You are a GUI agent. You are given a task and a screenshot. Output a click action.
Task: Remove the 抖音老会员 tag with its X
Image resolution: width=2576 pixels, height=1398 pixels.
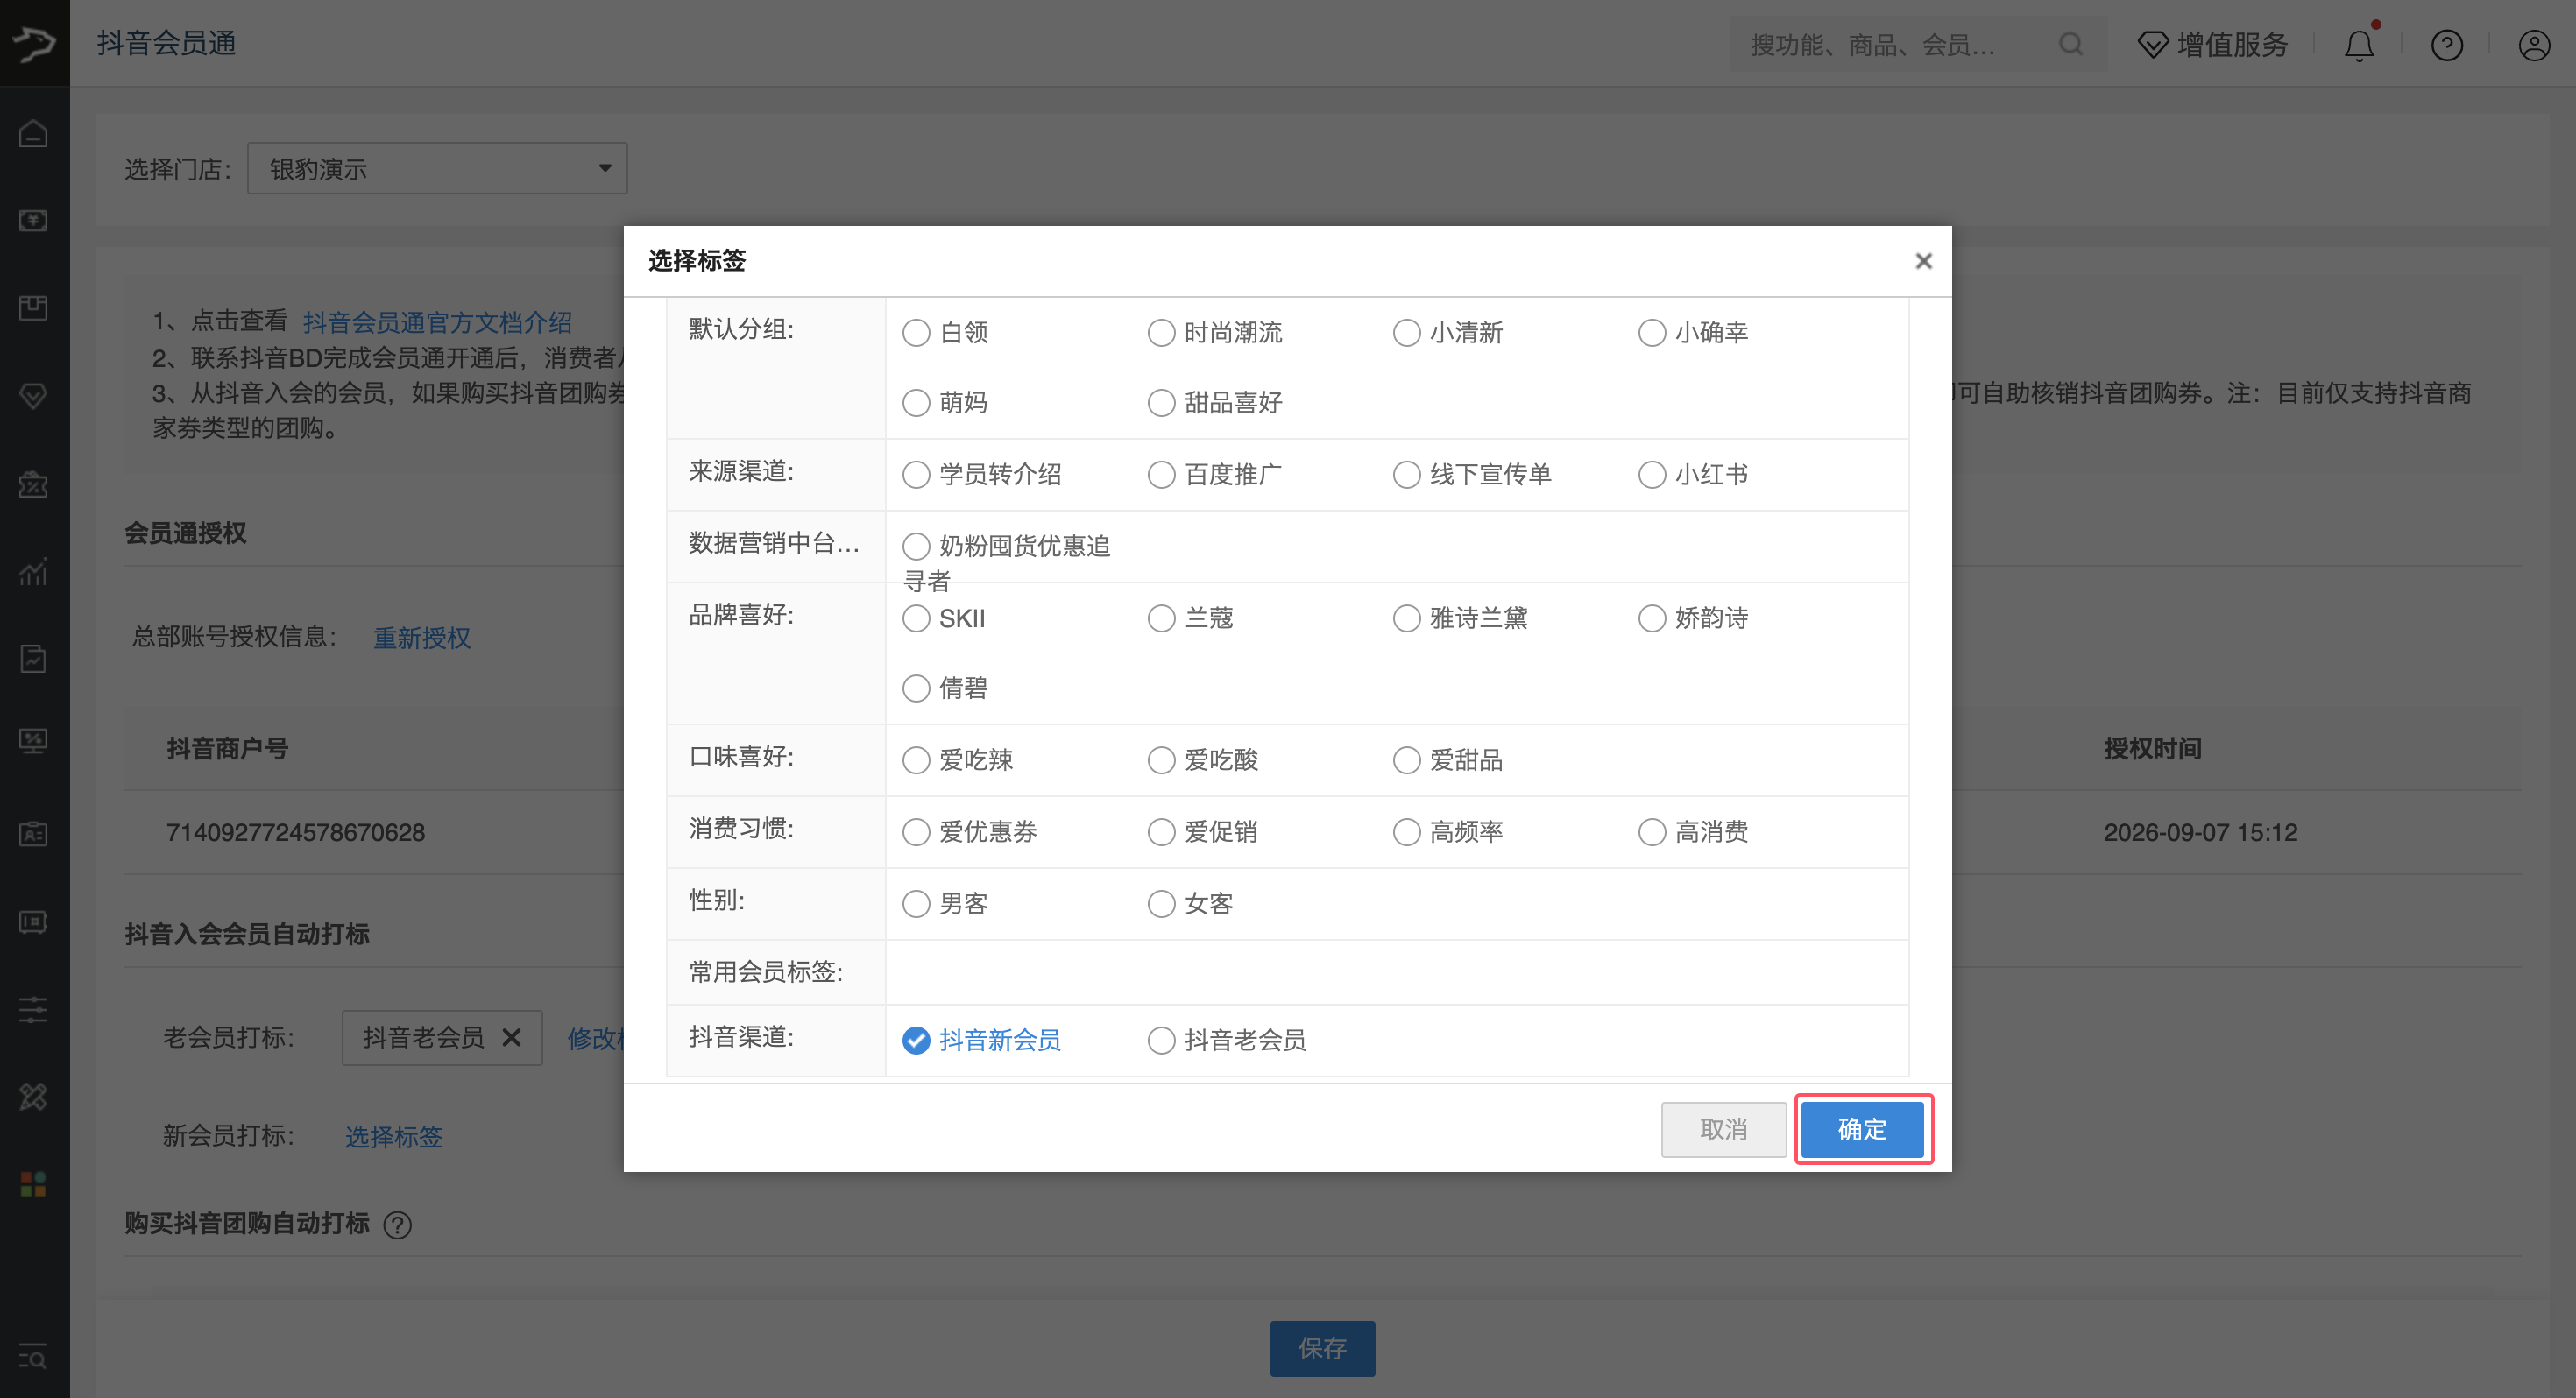pos(511,1037)
